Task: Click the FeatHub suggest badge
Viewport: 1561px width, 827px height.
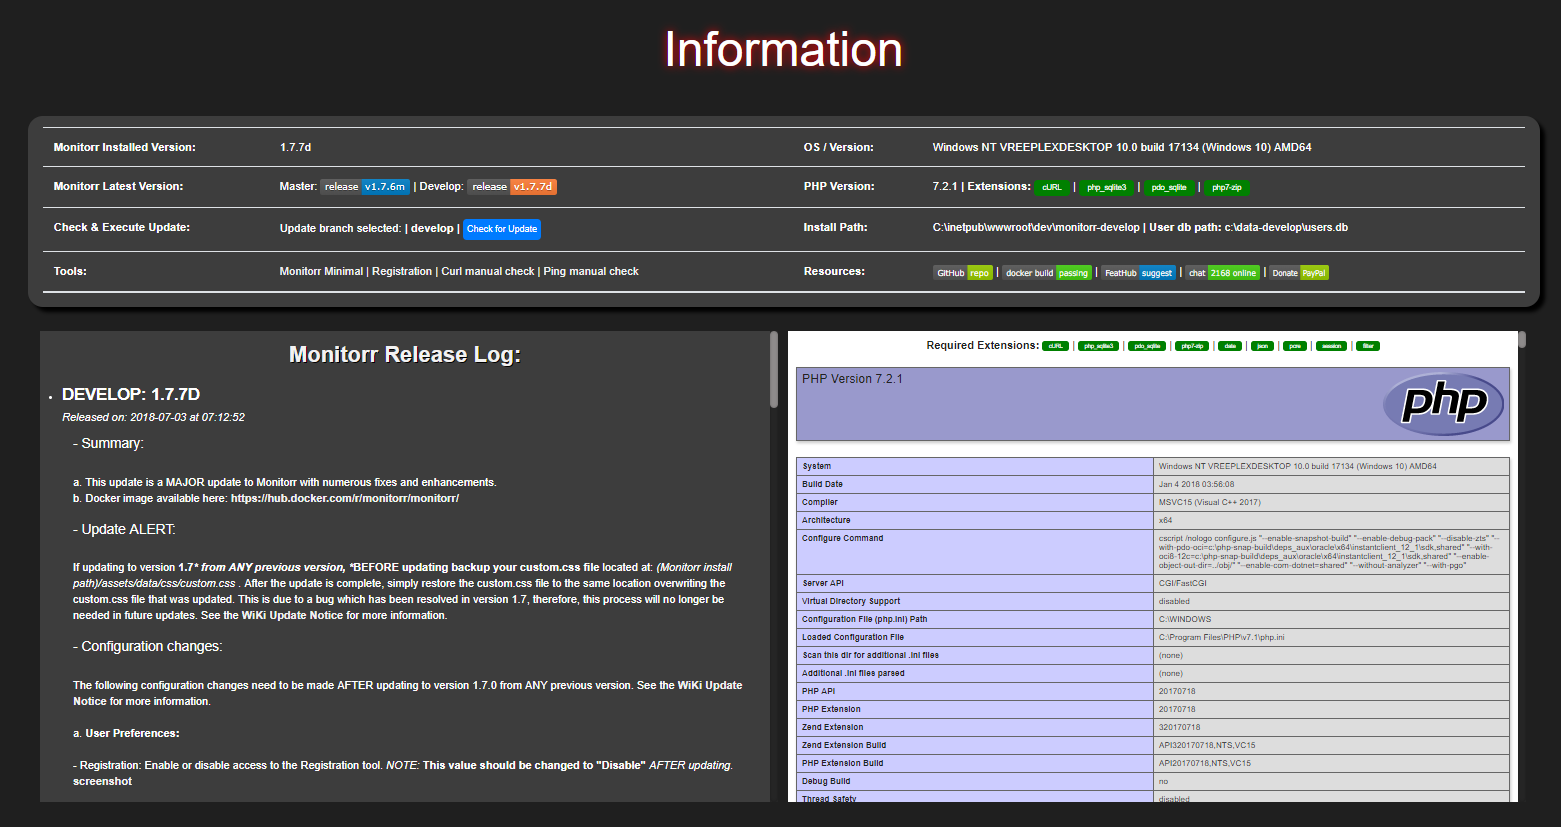Action: point(1139,272)
